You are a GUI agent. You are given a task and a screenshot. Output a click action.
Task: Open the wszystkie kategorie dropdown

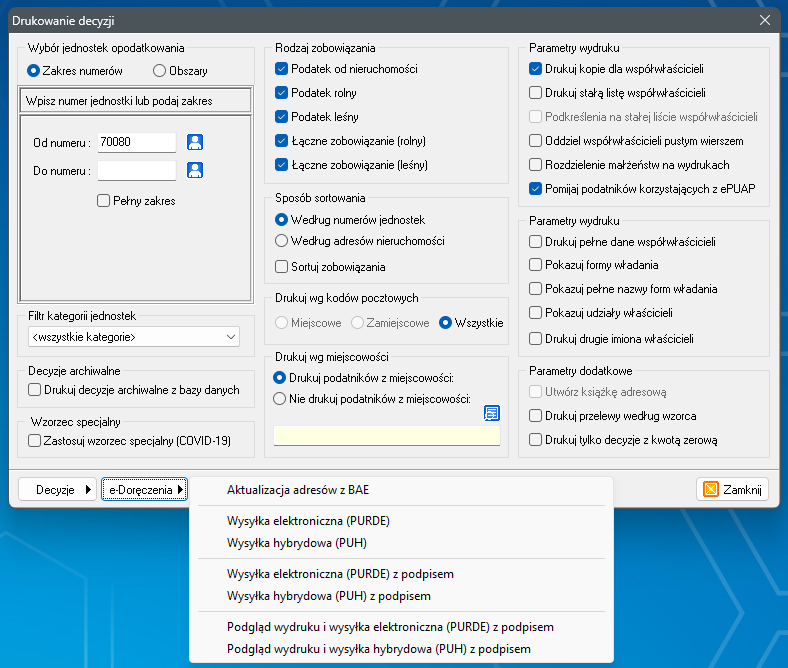(134, 337)
